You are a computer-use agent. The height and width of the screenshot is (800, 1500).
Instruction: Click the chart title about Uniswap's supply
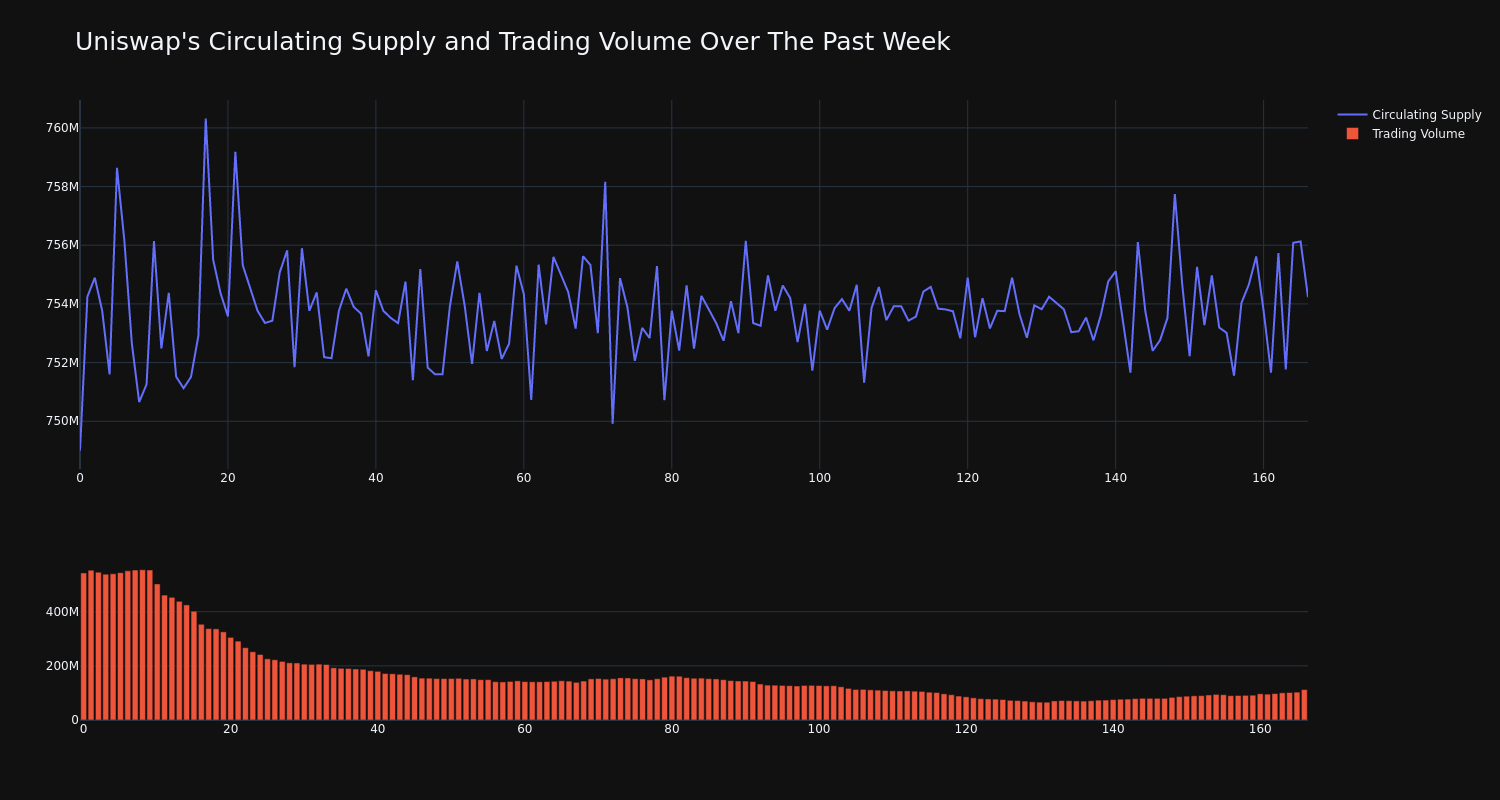[512, 42]
